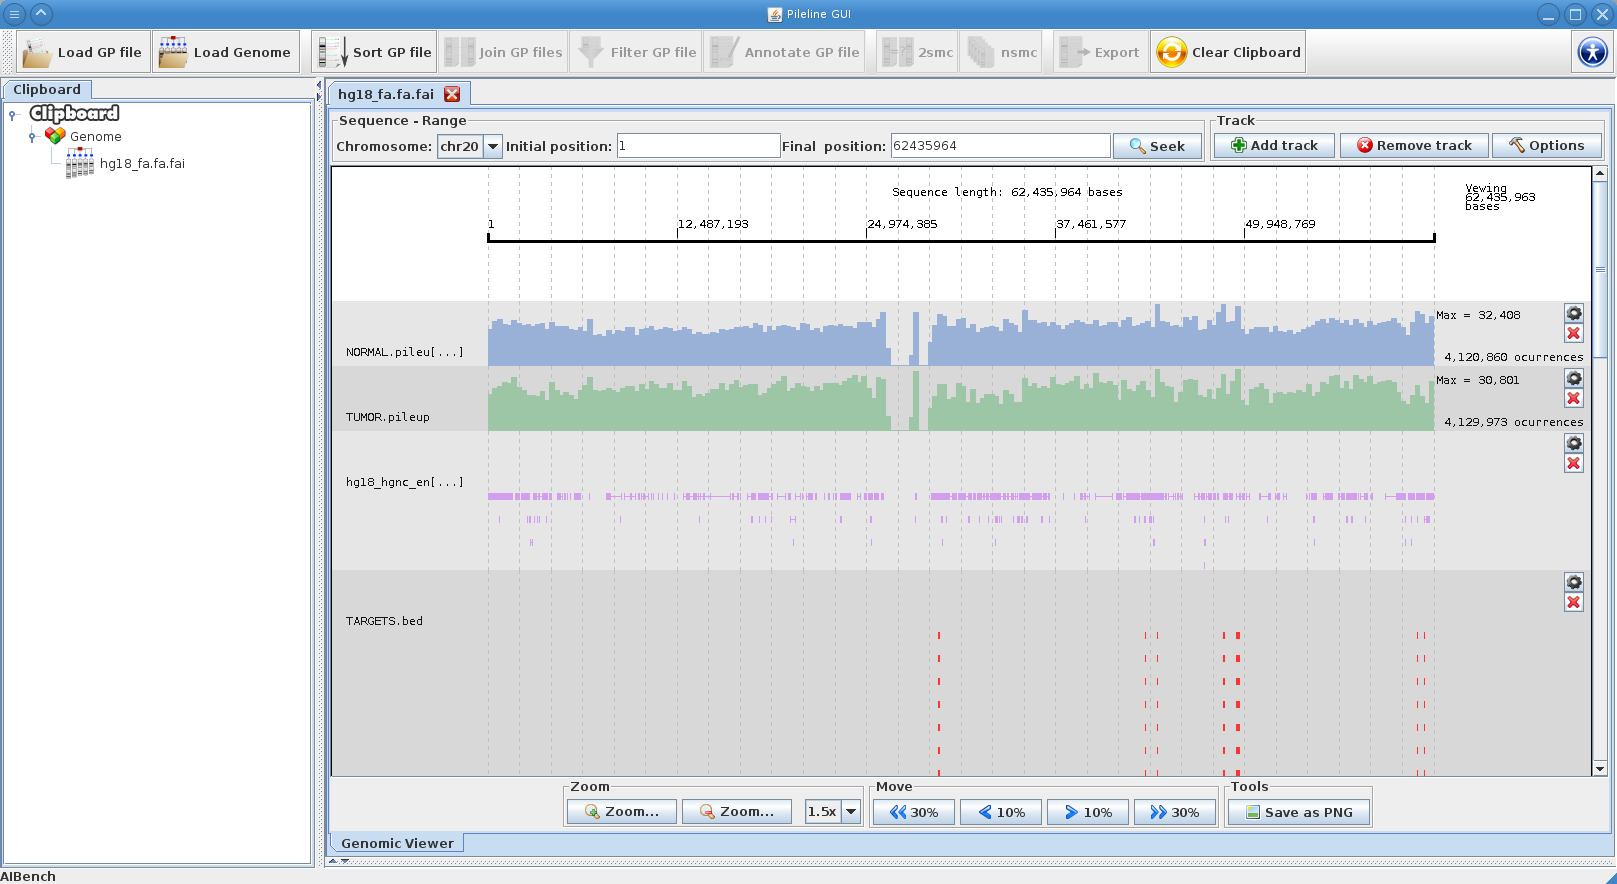Click the window menu button in title bar
This screenshot has height=884, width=1617.
(14, 14)
